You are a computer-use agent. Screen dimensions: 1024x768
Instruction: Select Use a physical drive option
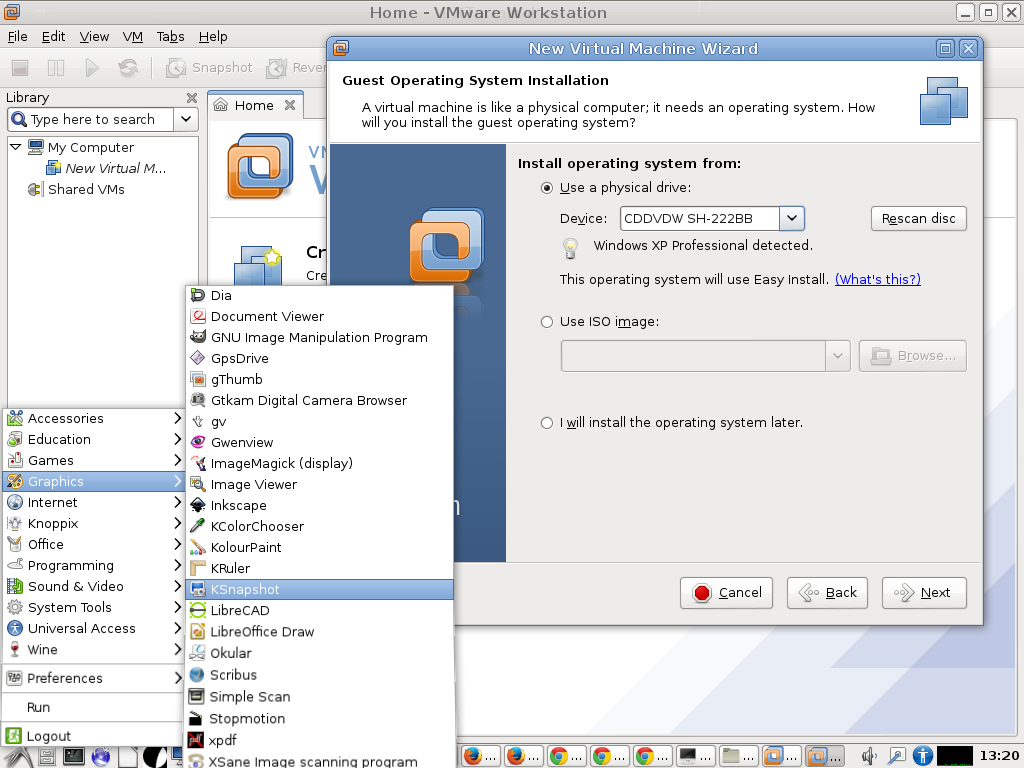(547, 188)
